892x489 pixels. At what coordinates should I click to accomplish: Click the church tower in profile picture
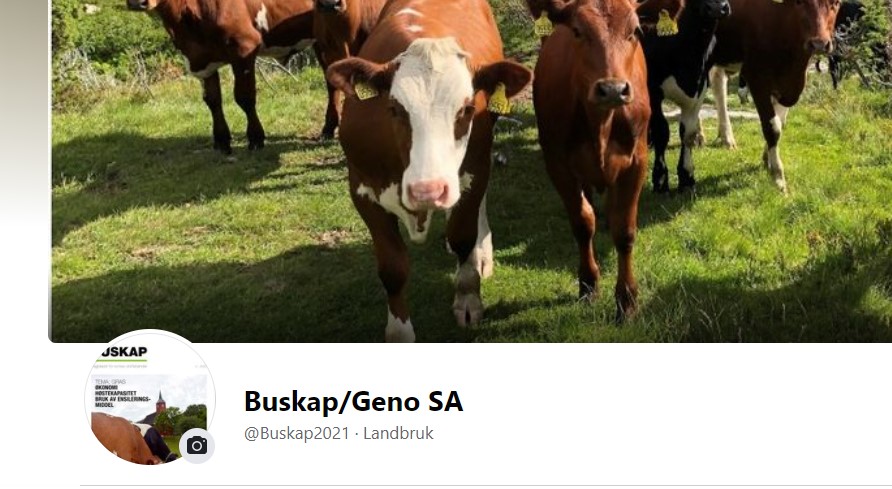(x=160, y=401)
